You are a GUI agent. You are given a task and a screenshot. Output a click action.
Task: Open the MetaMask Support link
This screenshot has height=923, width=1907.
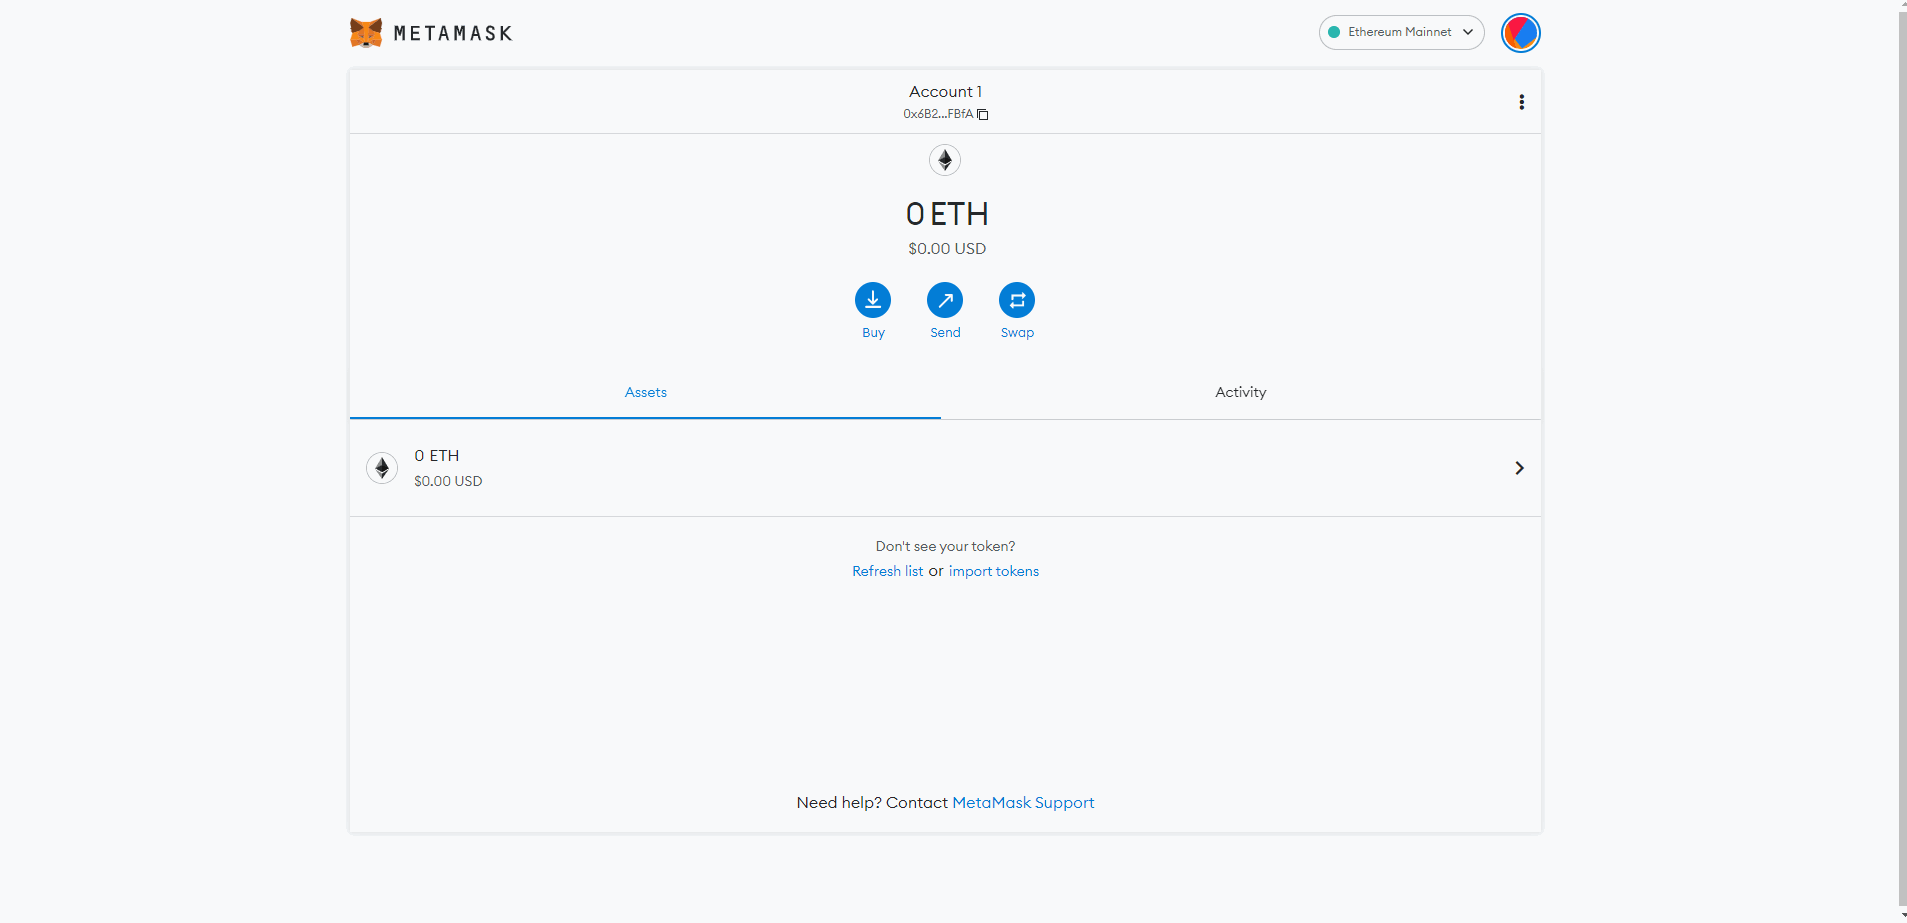1023,803
